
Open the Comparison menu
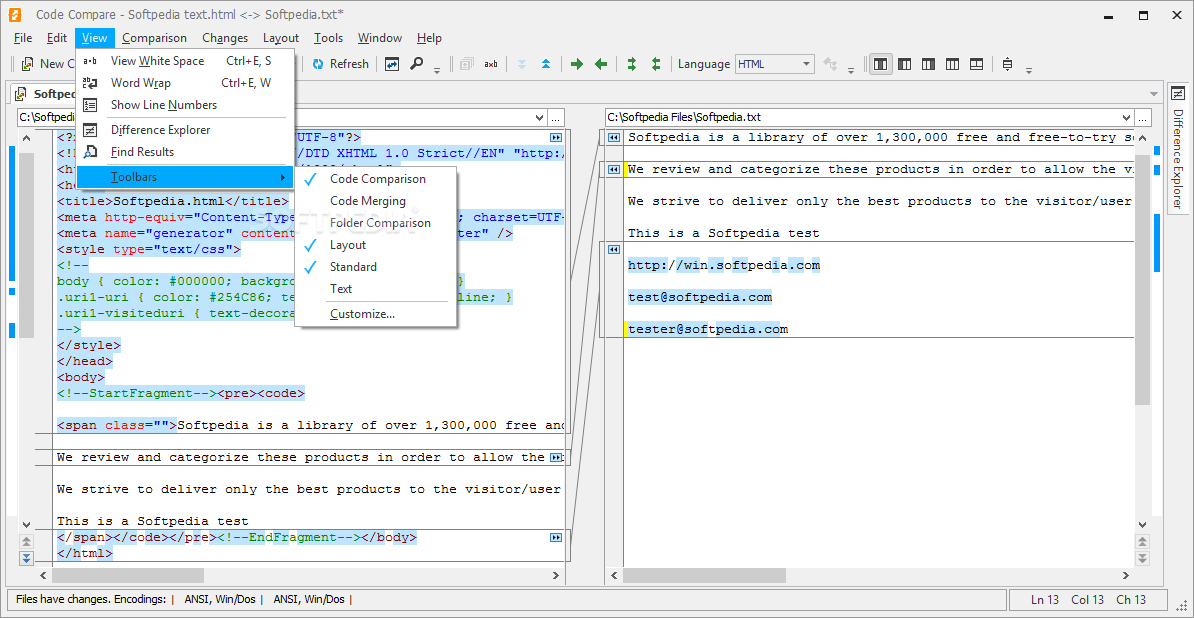pyautogui.click(x=154, y=38)
